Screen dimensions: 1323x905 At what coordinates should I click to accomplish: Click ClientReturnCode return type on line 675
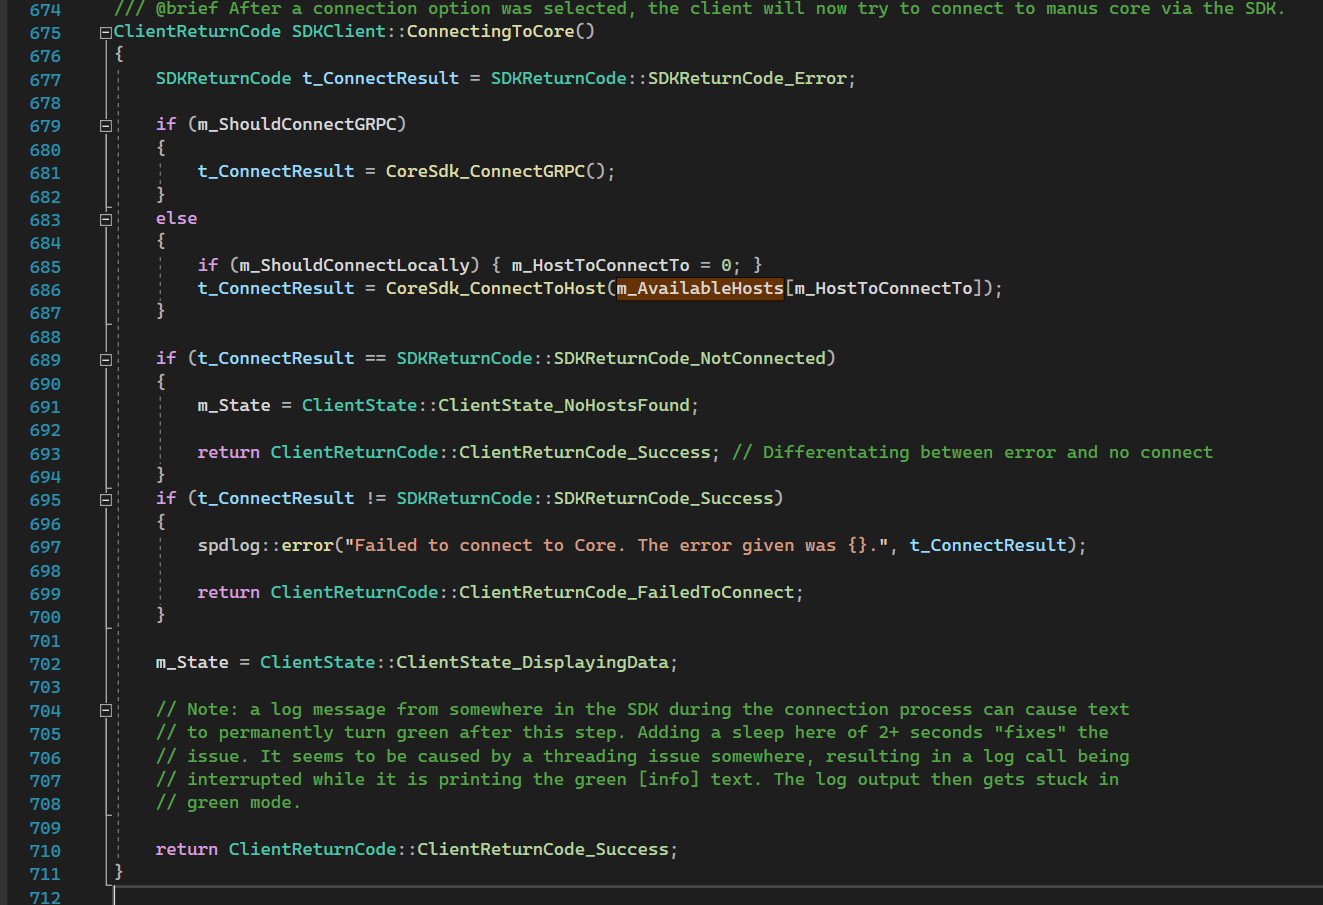pos(197,31)
